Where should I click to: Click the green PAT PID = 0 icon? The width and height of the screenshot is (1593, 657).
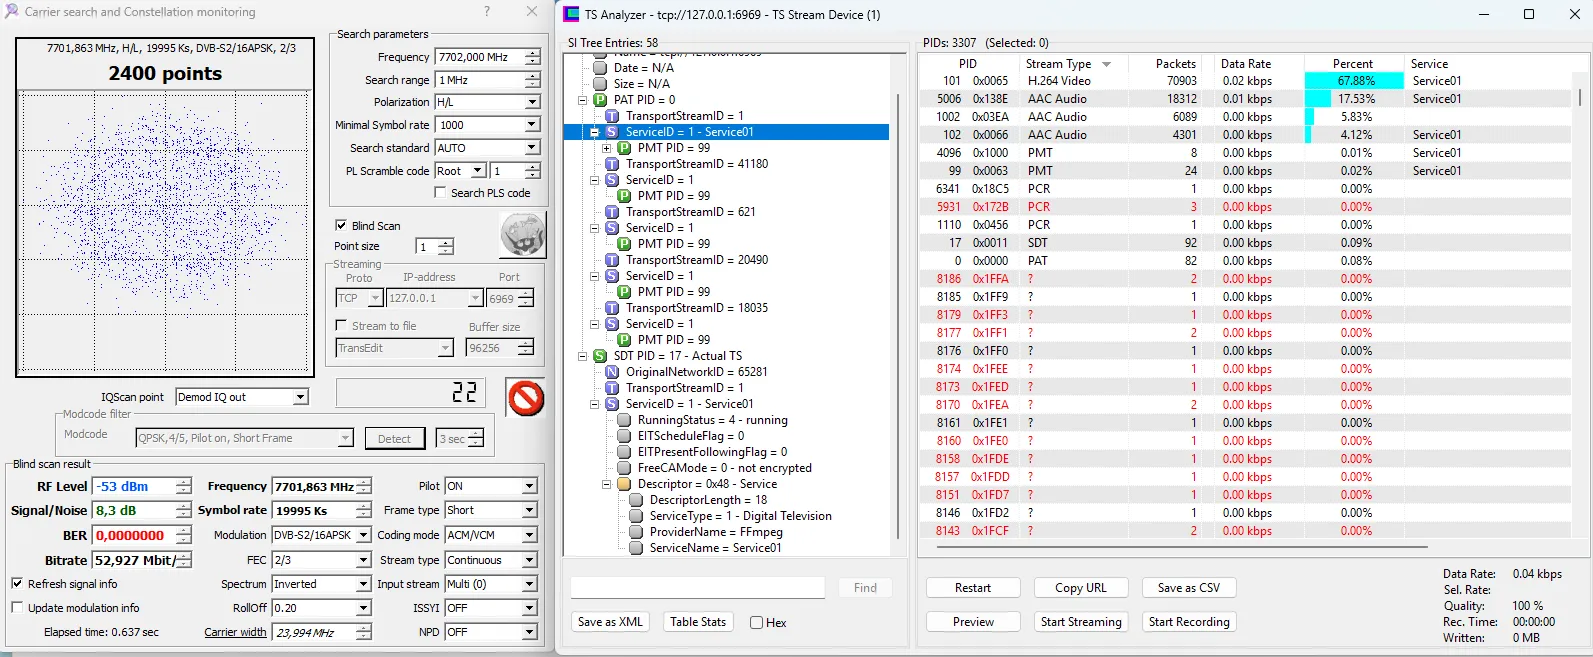click(600, 100)
